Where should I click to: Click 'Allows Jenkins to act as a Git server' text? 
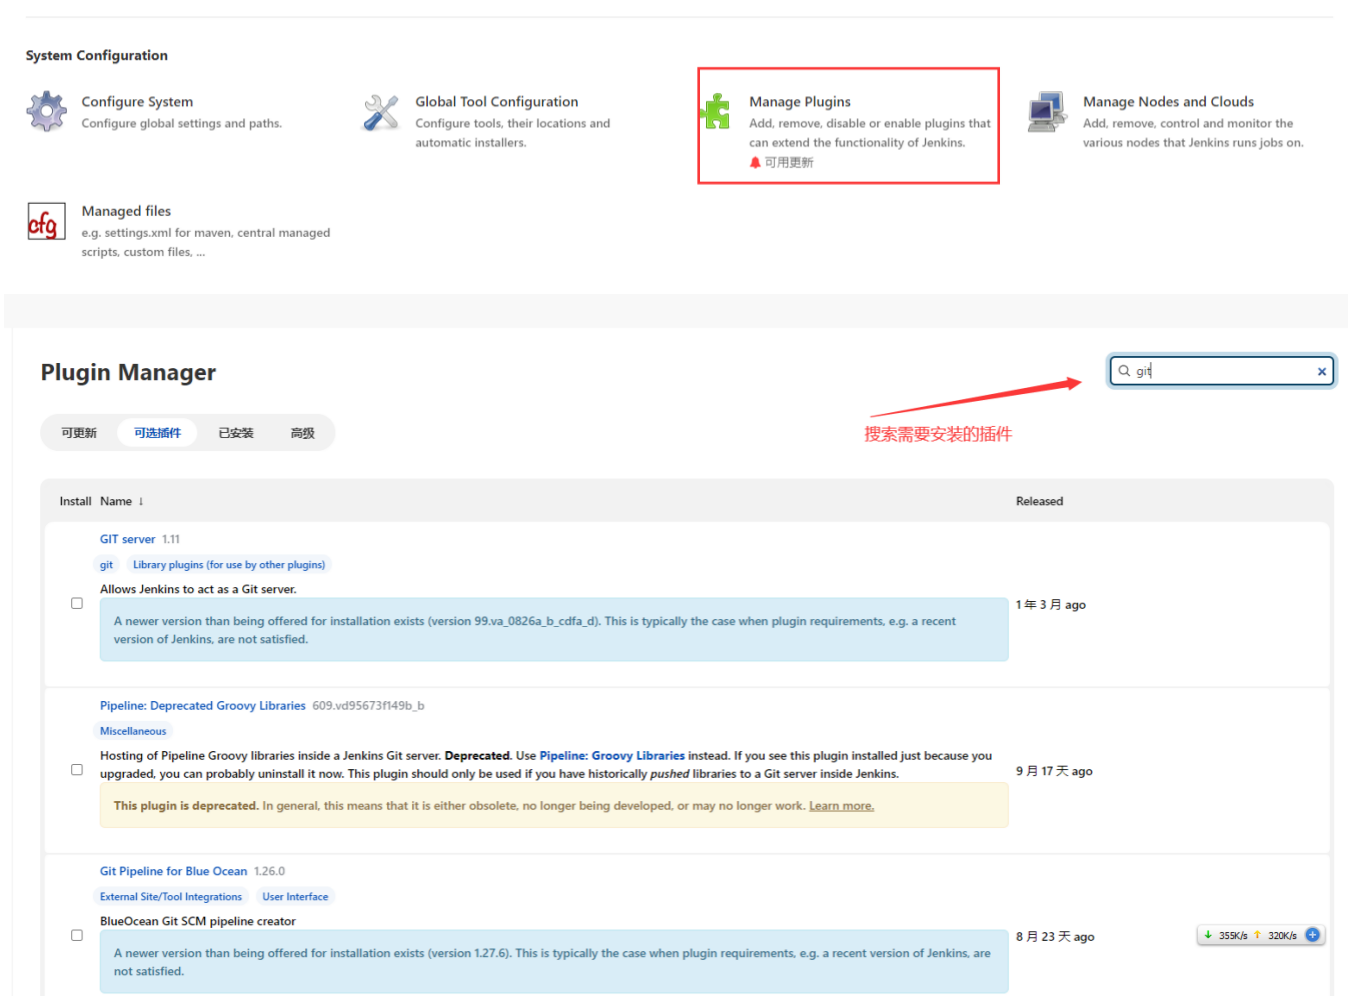tap(198, 590)
